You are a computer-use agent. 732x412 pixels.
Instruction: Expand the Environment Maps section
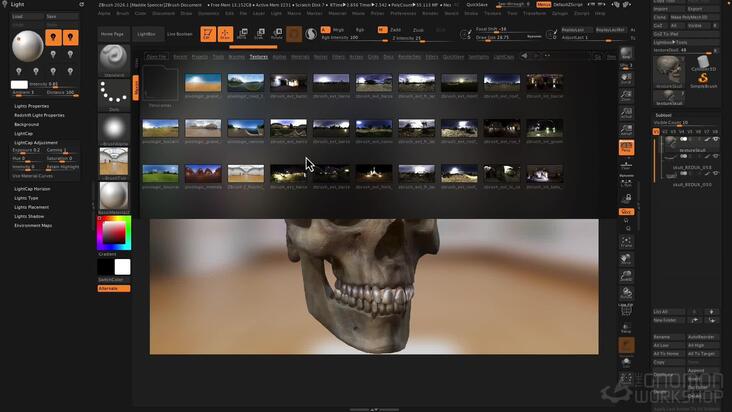click(33, 225)
